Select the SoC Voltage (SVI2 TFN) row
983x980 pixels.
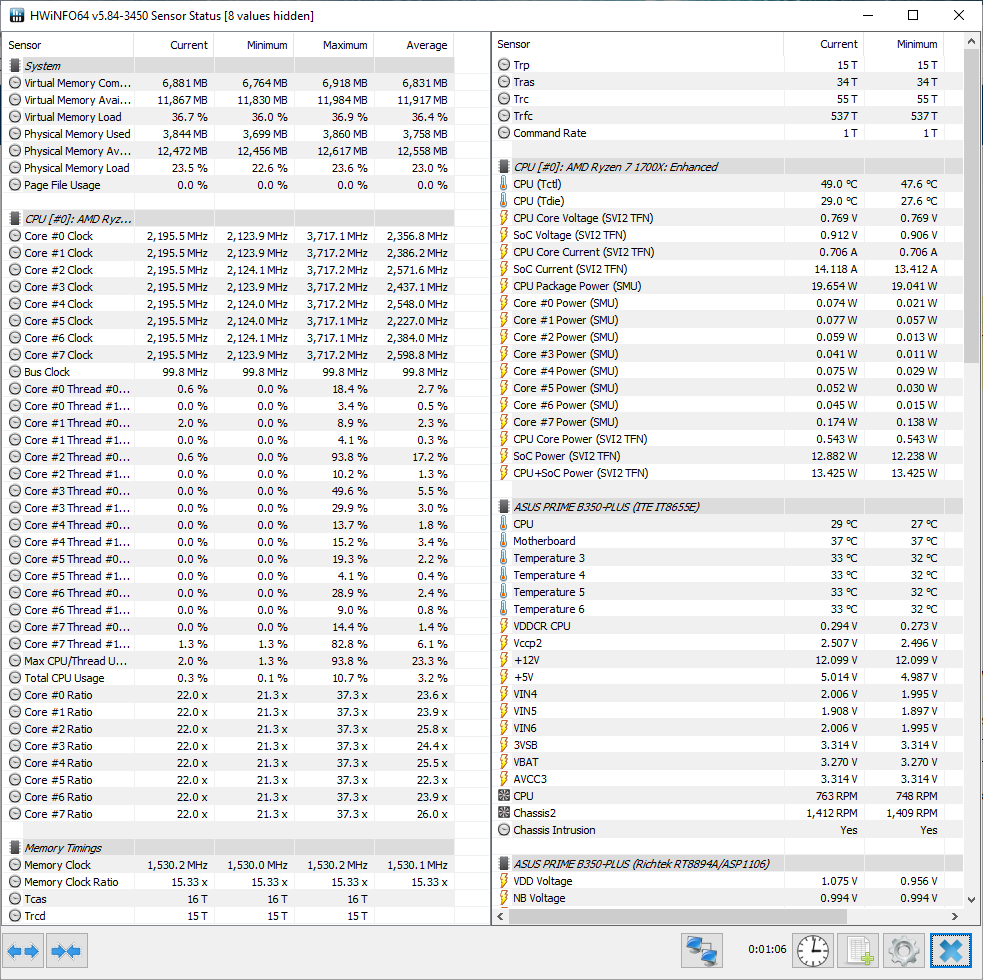click(728, 234)
